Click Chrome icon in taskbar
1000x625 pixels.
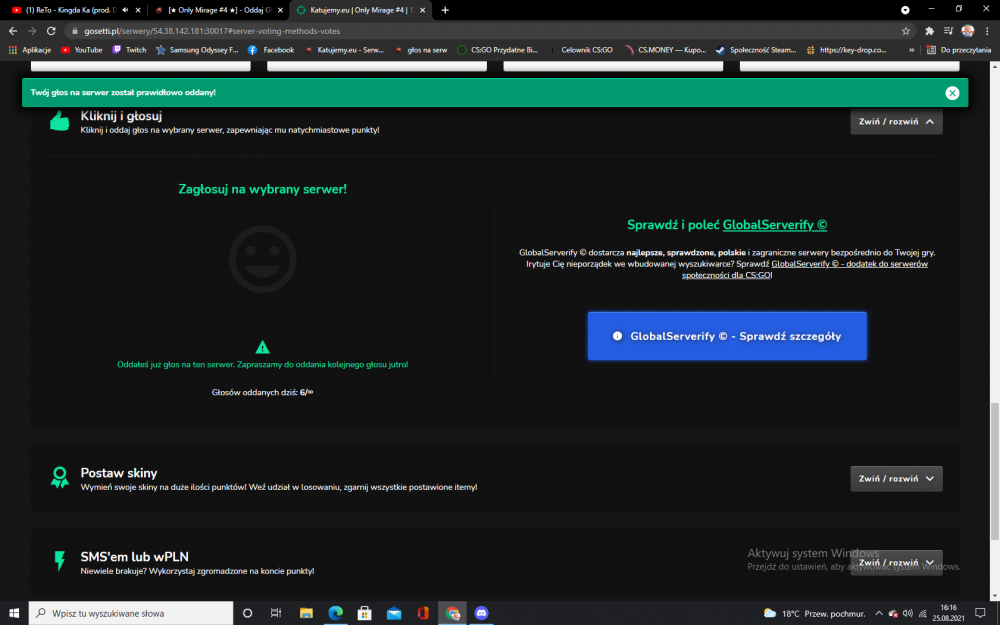click(452, 613)
